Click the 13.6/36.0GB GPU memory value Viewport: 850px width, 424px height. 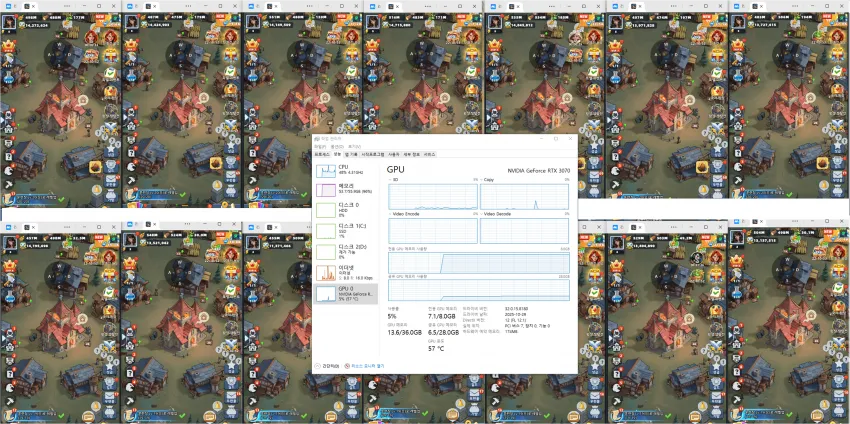404,332
